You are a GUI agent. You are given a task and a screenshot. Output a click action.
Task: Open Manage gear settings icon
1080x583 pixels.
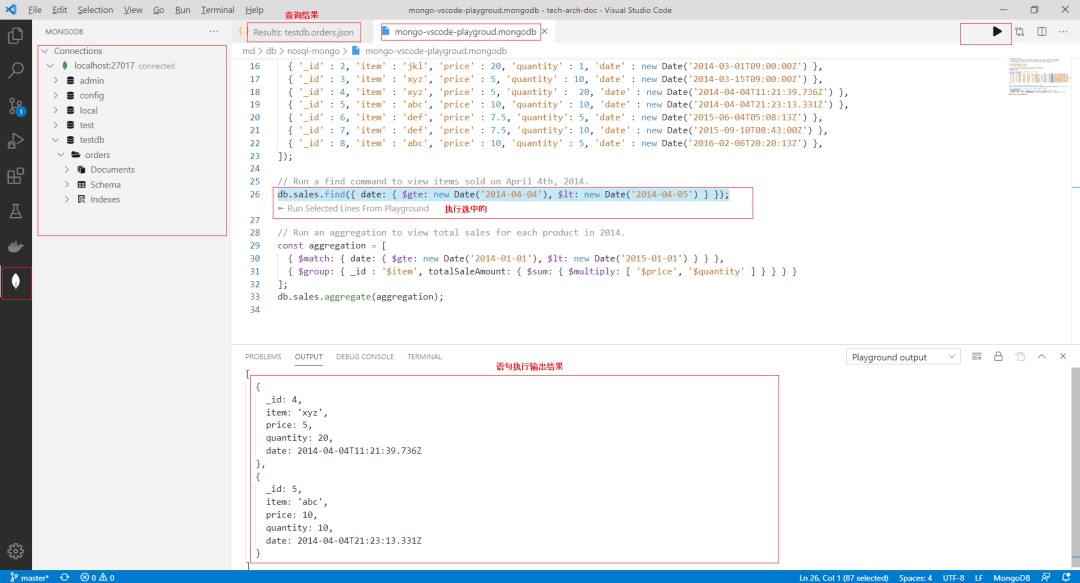pos(16,550)
